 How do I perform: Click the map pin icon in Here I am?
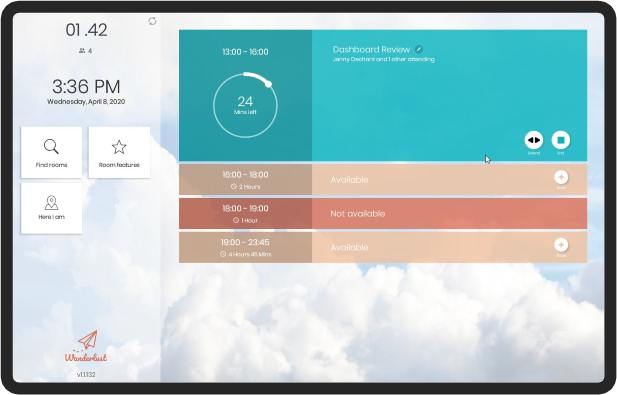[52, 203]
